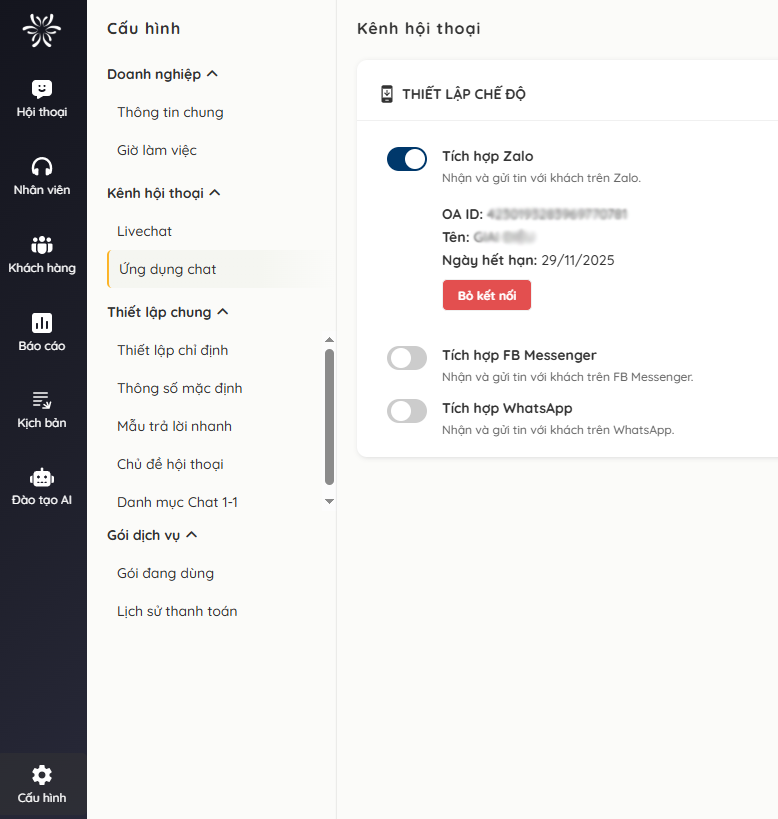Viewport: 778px width, 819px height.
Task: Open Thông tin chung settings
Action: [x=170, y=112]
